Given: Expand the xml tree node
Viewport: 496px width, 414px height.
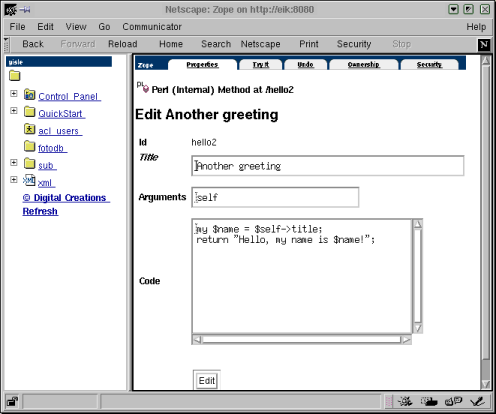Looking at the screenshot, I should point(14,180).
